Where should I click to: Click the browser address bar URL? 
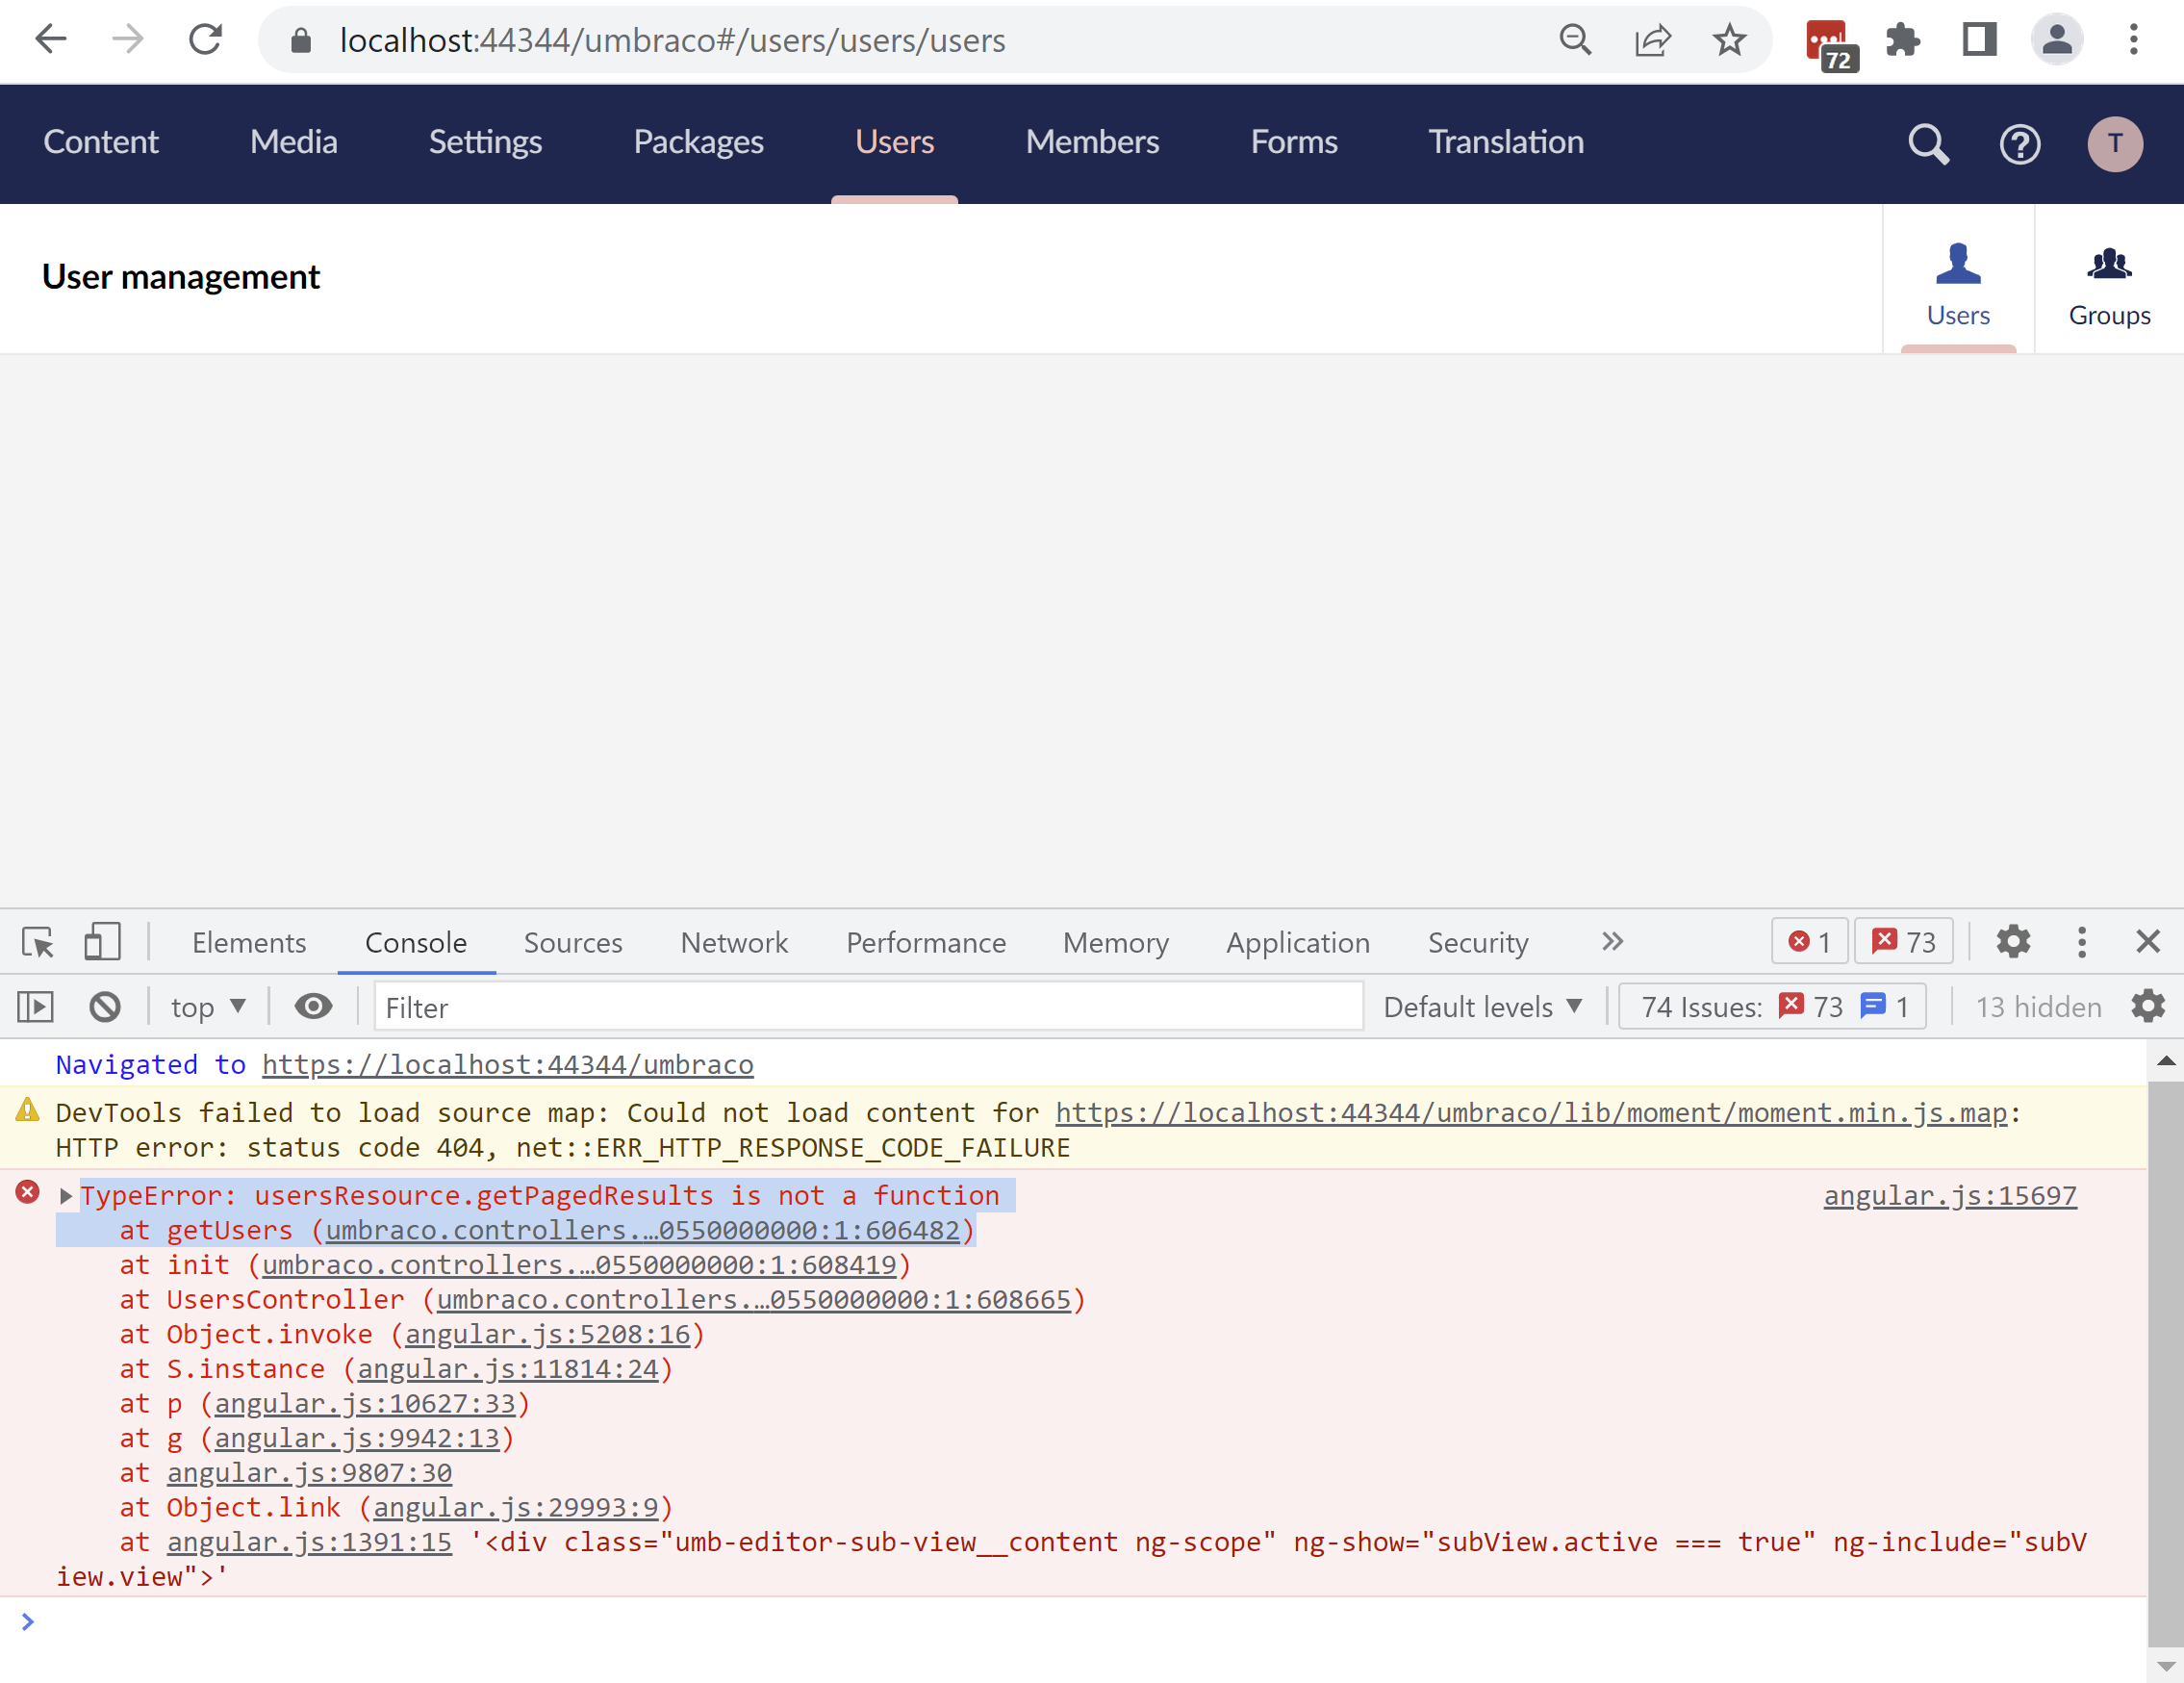click(672, 40)
